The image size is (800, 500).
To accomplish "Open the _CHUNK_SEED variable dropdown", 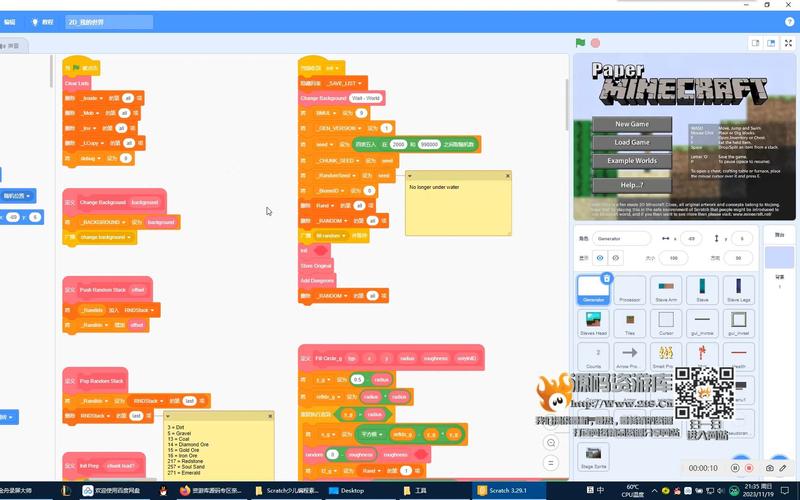I will 337,161.
